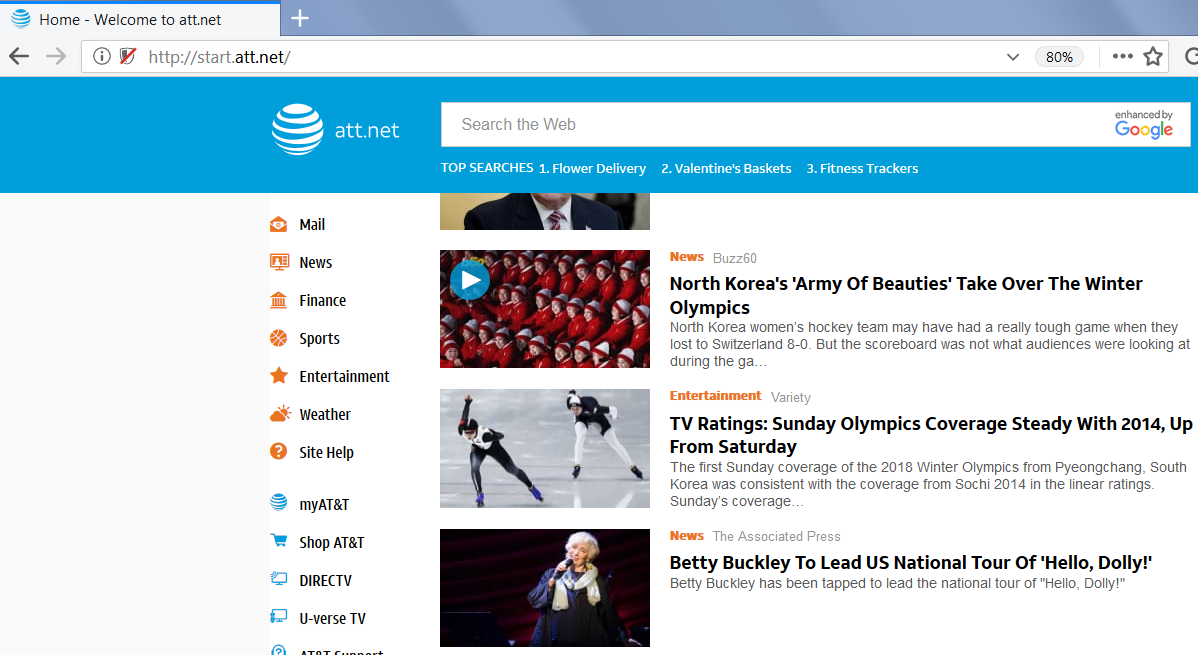This screenshot has height=655, width=1198.
Task: Click the Betty Buckley has been tapped summary
Action: point(898,583)
